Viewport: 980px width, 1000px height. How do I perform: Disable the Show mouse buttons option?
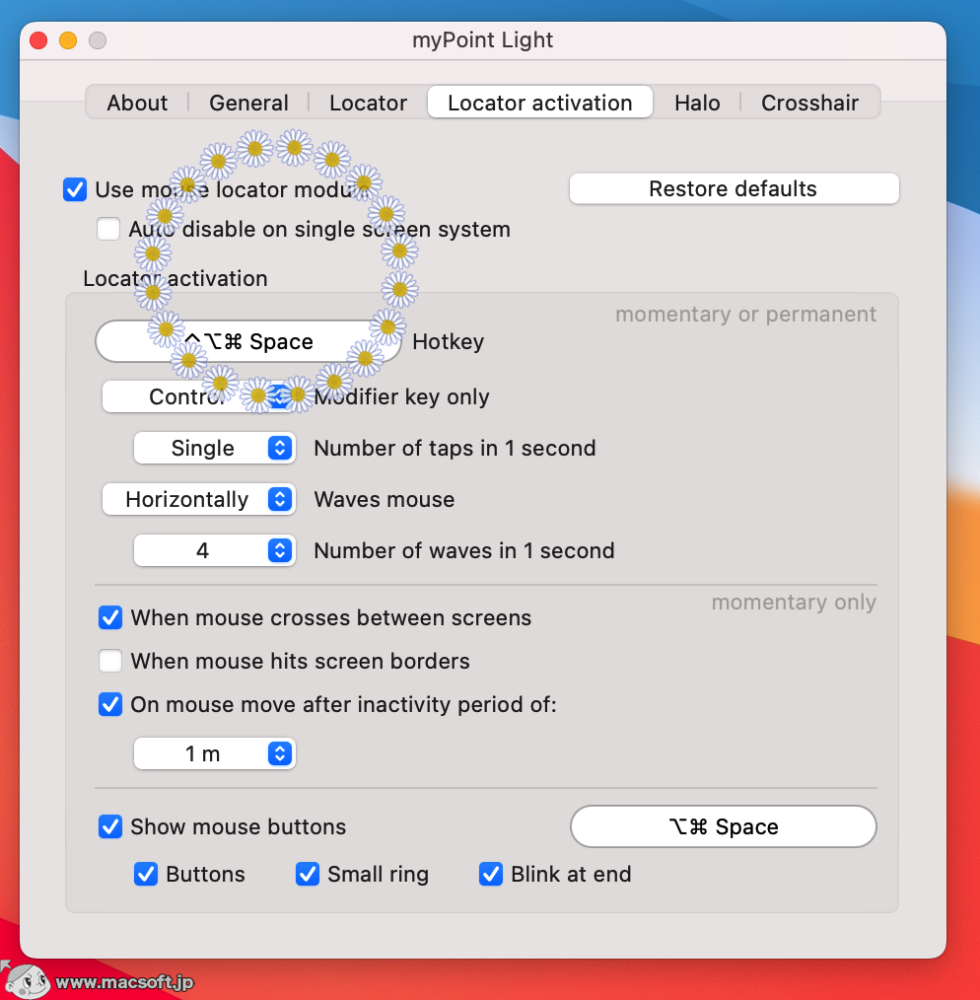click(x=110, y=827)
